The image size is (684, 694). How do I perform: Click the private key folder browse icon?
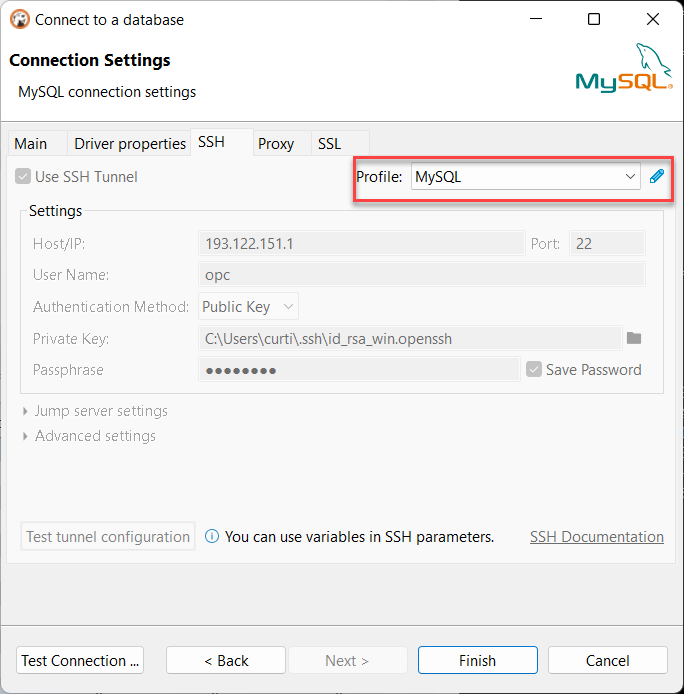coord(634,338)
